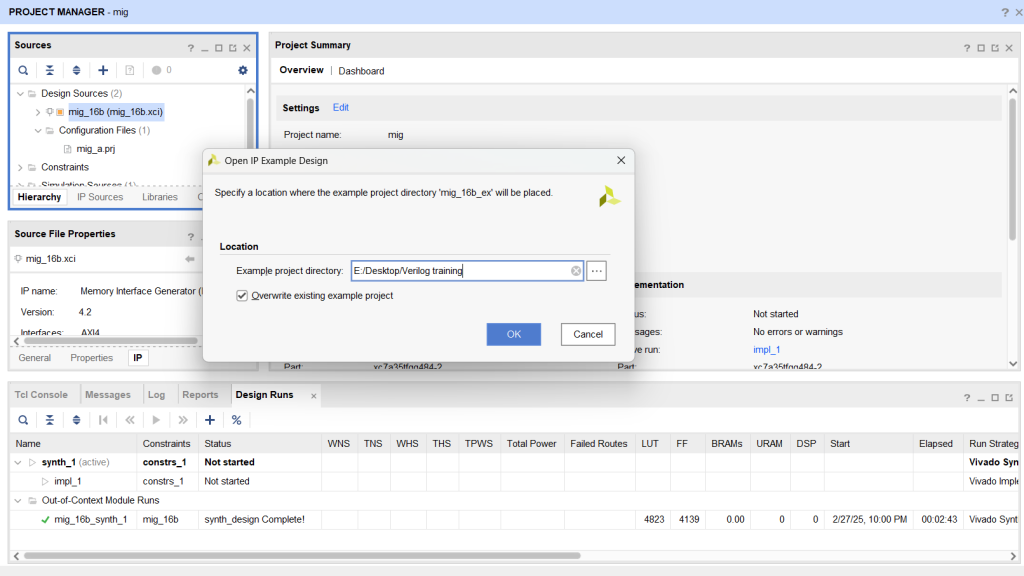Switch to the Hierarchy tab
This screenshot has width=1024, height=576.
tap(39, 197)
